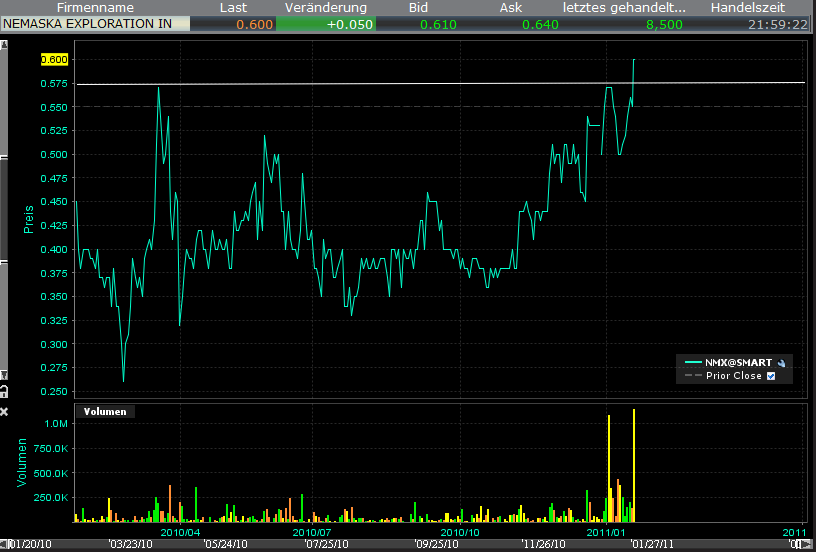Image resolution: width=816 pixels, height=552 pixels.
Task: Click left arrow of bottom time scrollbar
Action: [4, 545]
